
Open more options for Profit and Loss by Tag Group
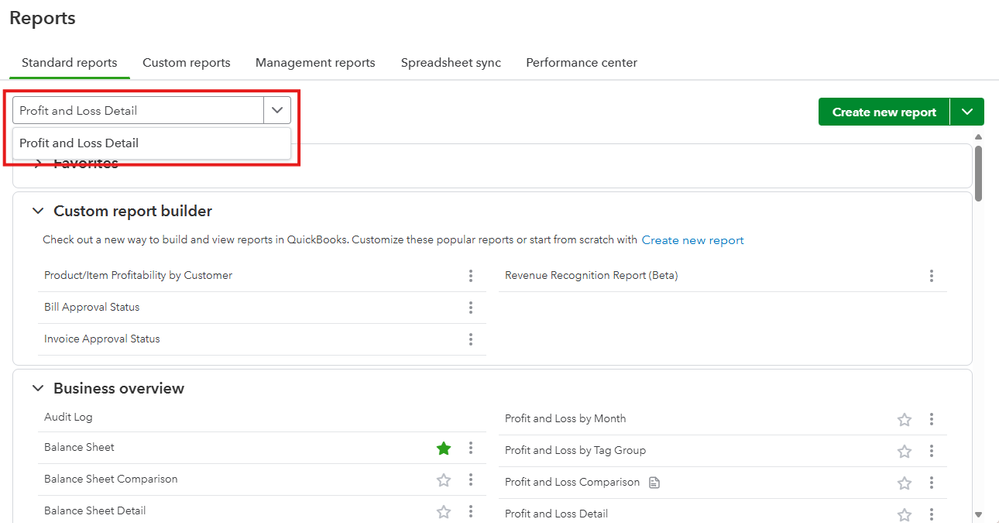click(x=931, y=452)
